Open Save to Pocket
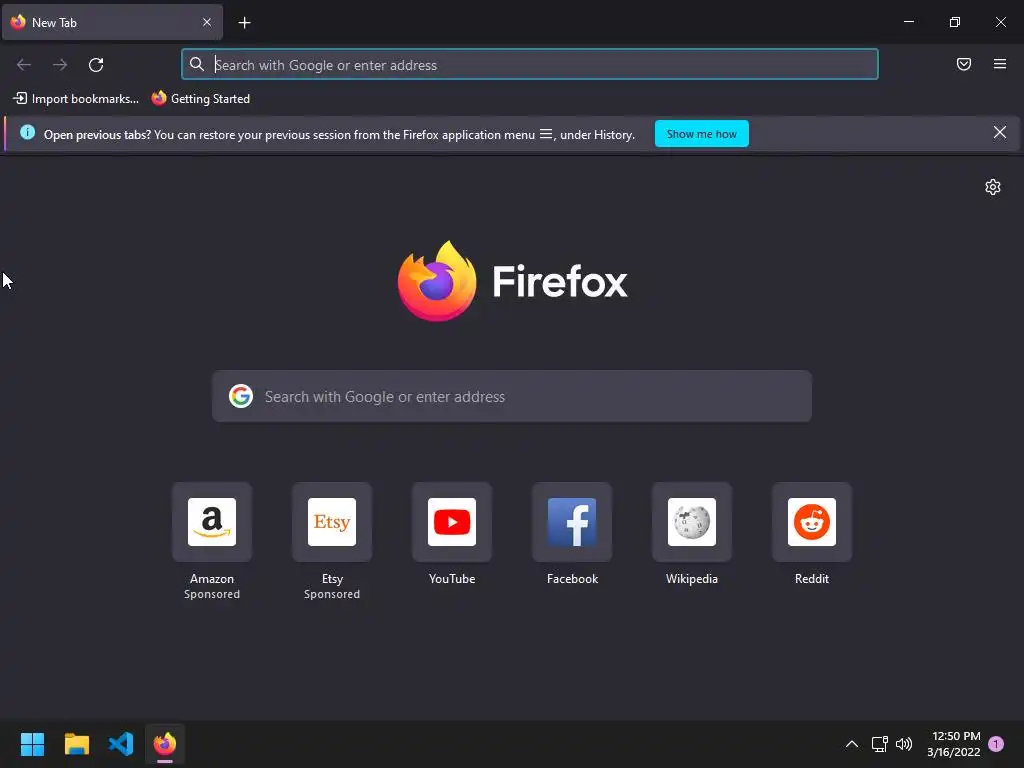1024x768 pixels. point(964,64)
